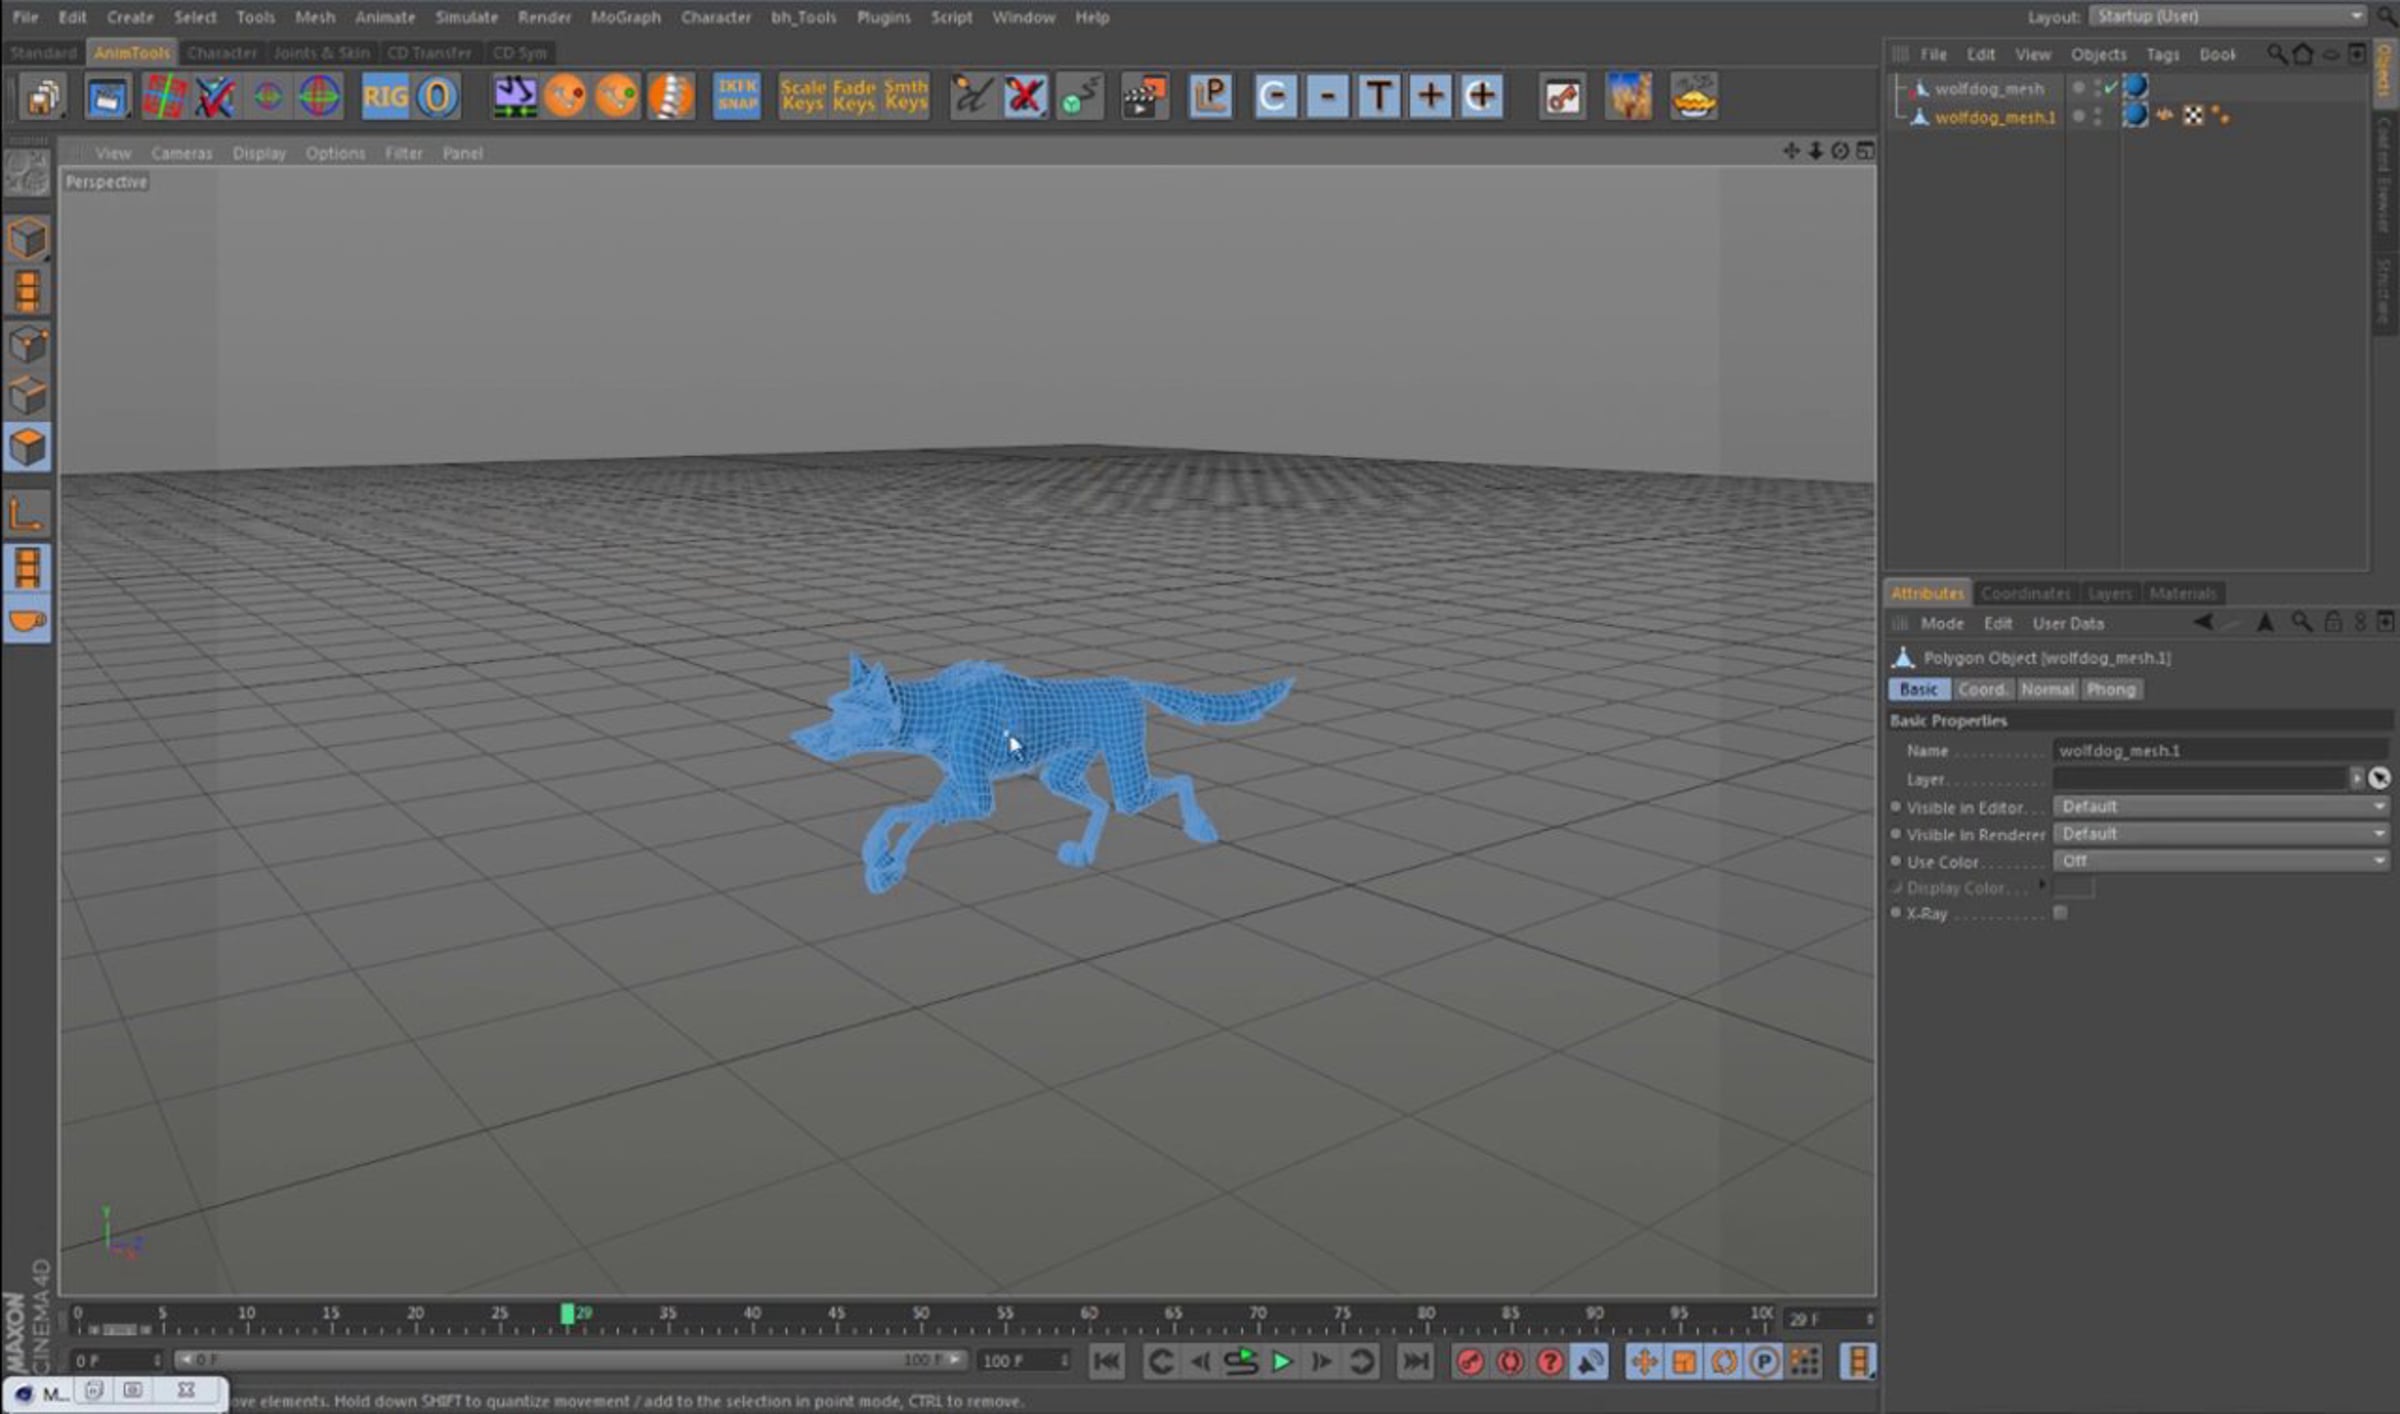Viewport: 2400px width, 1414px height.
Task: Click the checkerboard texture tag on wolfdog_mesh.1
Action: pos(2193,116)
